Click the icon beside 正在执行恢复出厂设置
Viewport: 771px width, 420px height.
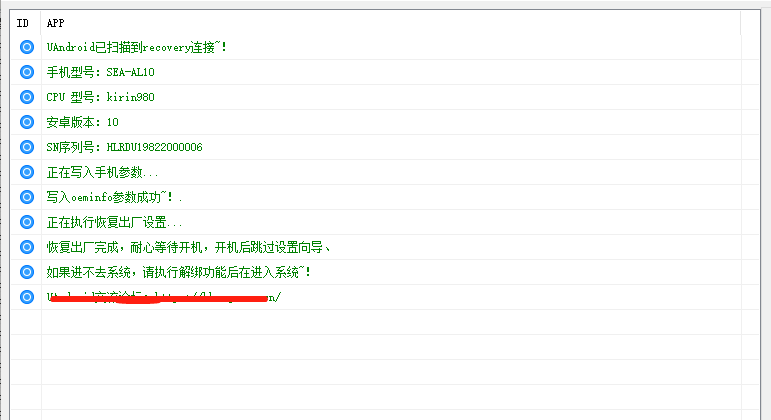pyautogui.click(x=27, y=222)
